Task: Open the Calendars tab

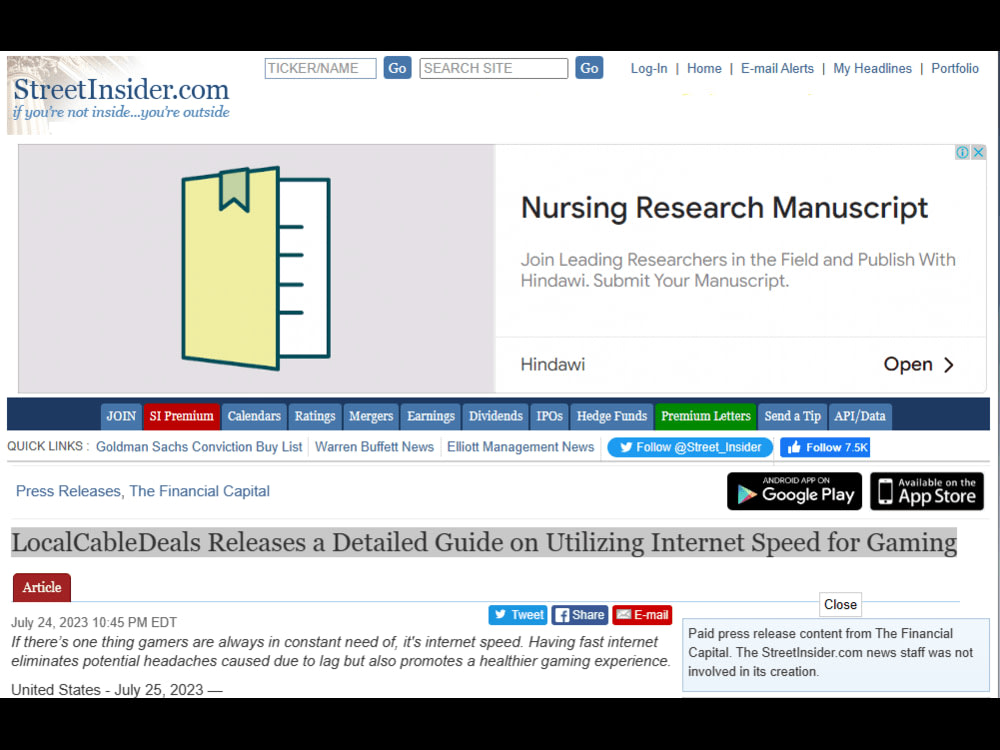Action: [x=254, y=416]
